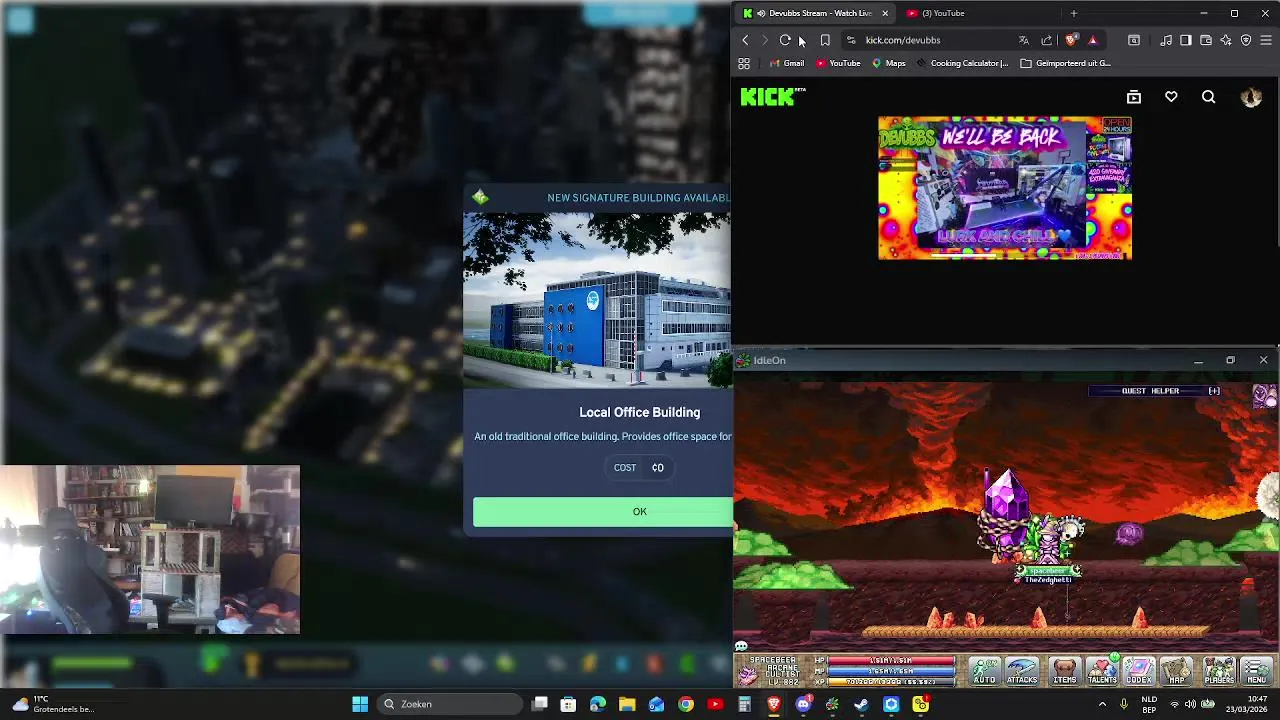Screen dimensions: 1280x720
Task: Click the IdleOn HP bar
Action: 890,661
